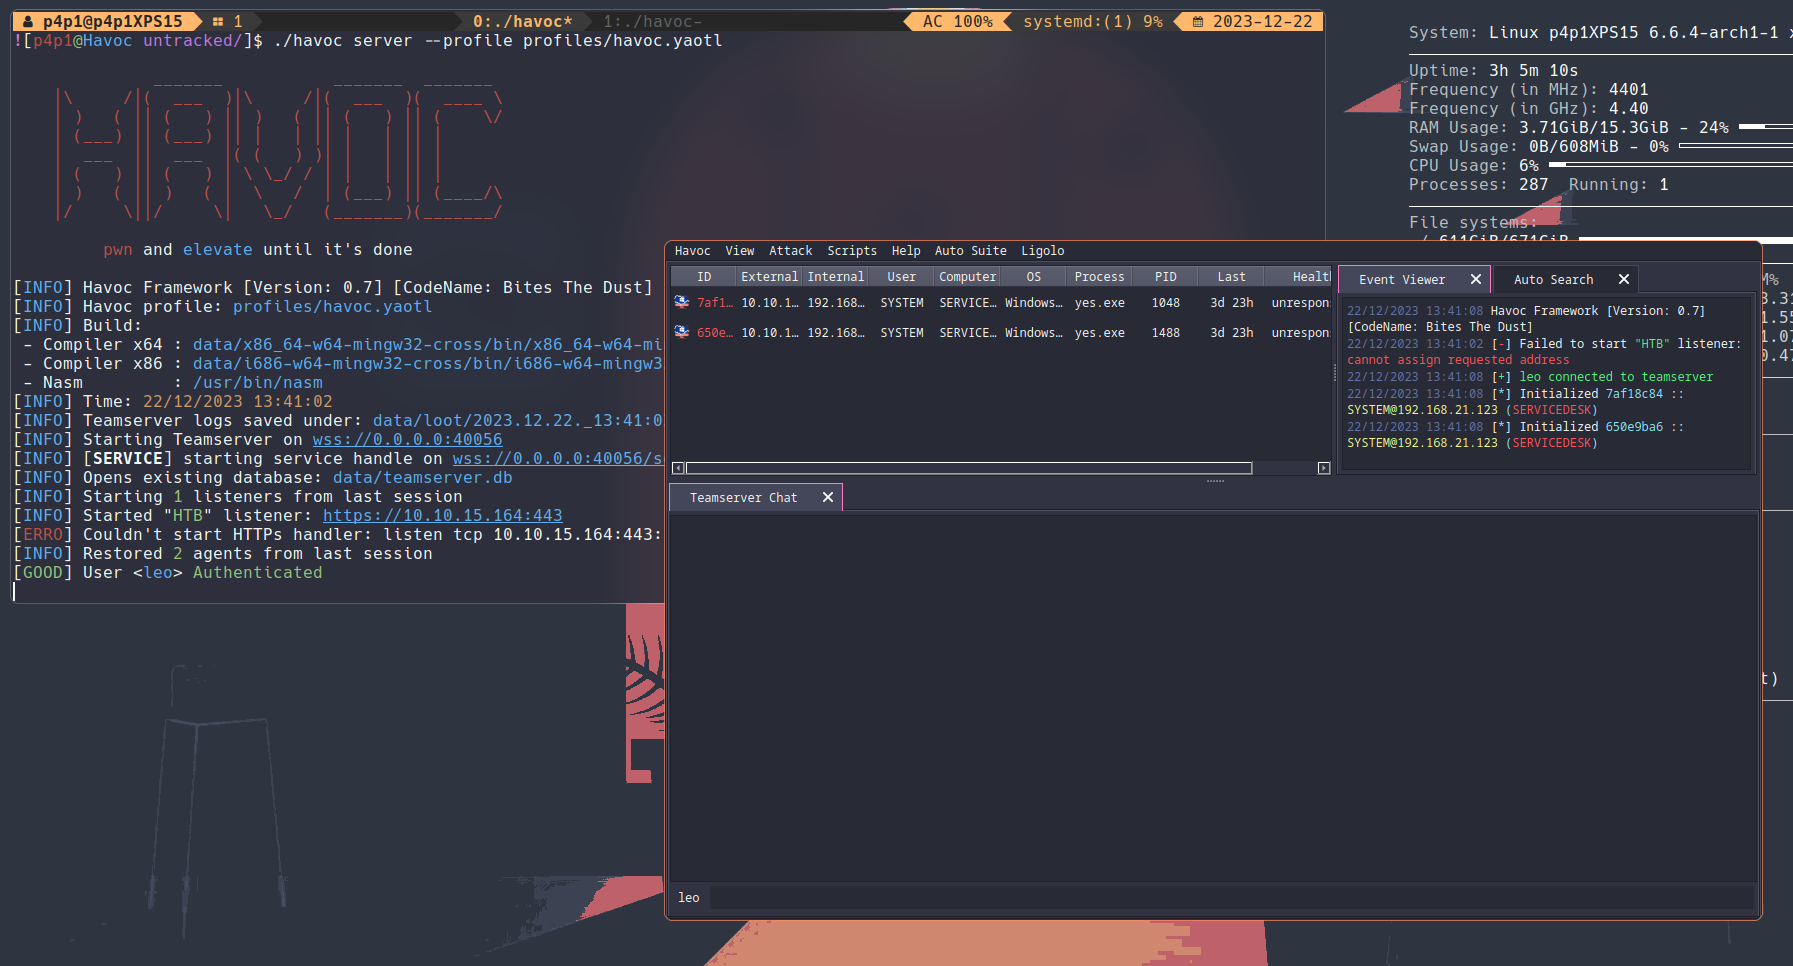Open the View menu
1793x966 pixels.
pyautogui.click(x=740, y=251)
